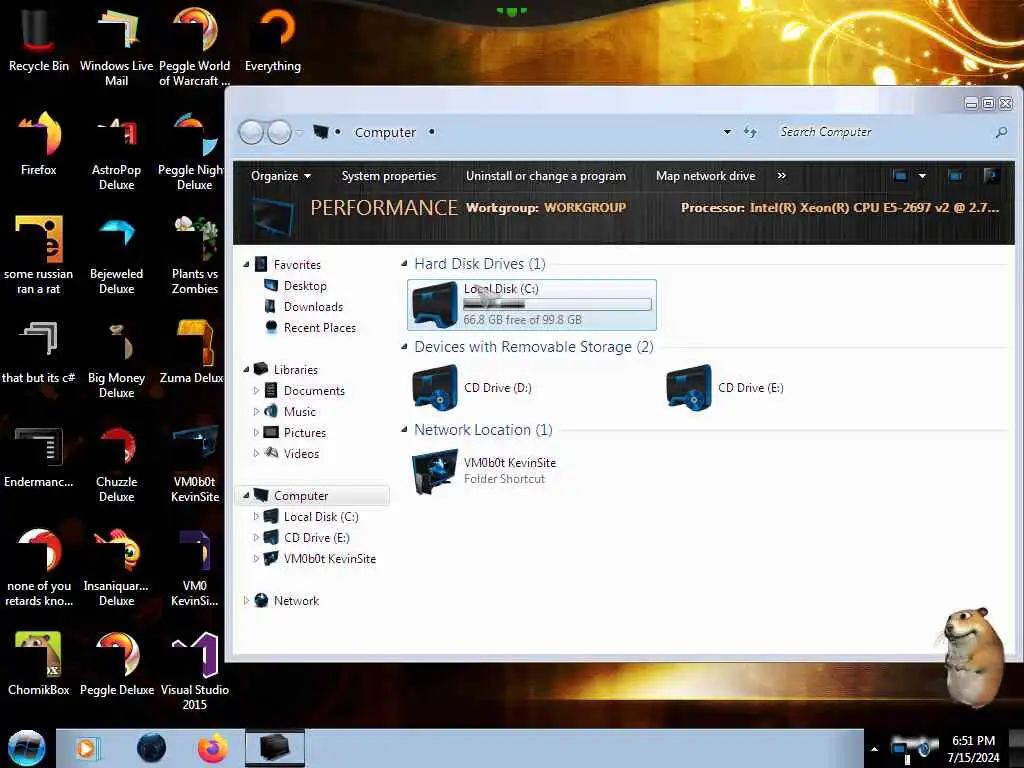The height and width of the screenshot is (768, 1024).
Task: Select Recent Places under Favorites
Action: 319,327
